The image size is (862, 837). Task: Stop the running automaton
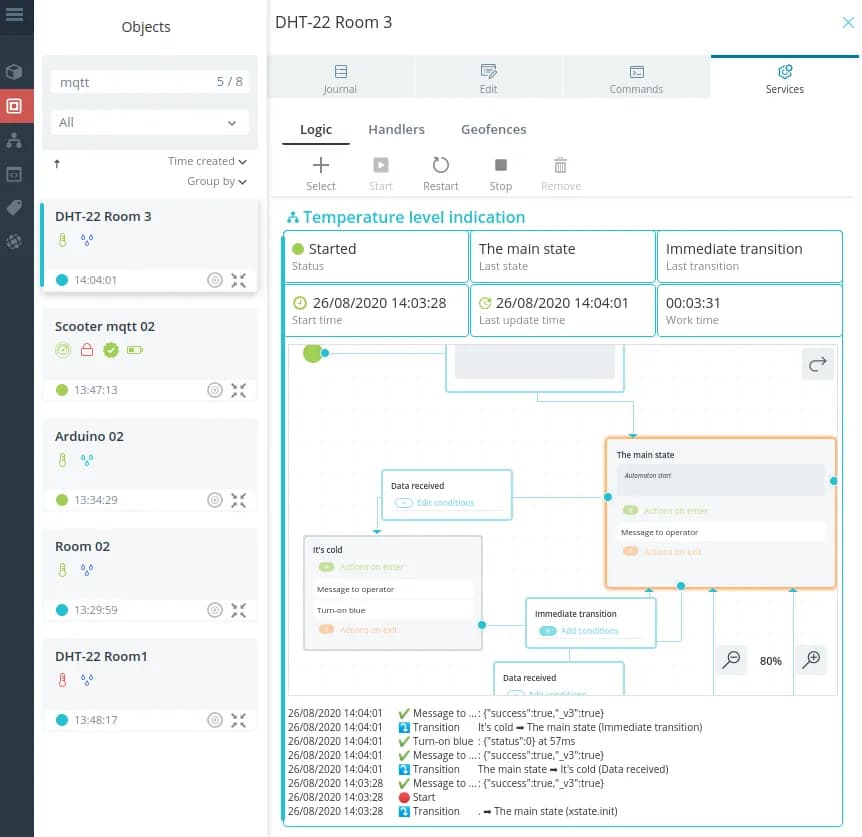(x=501, y=166)
